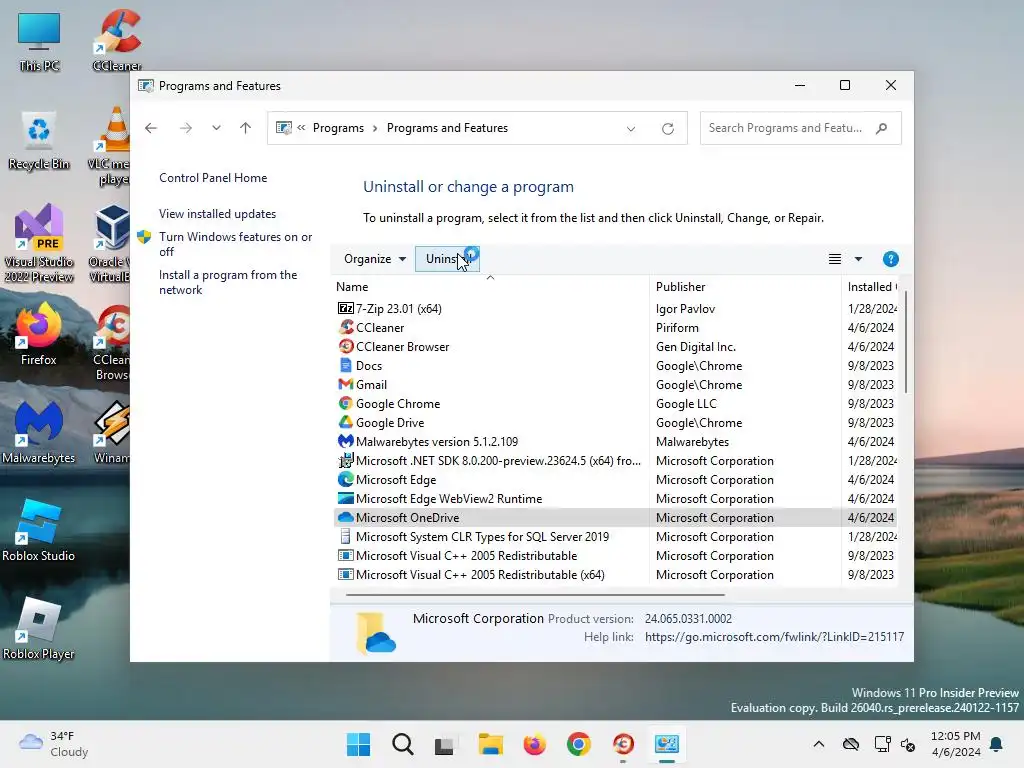Select the CCleaner program entry
The image size is (1024, 768).
[x=616, y=327]
